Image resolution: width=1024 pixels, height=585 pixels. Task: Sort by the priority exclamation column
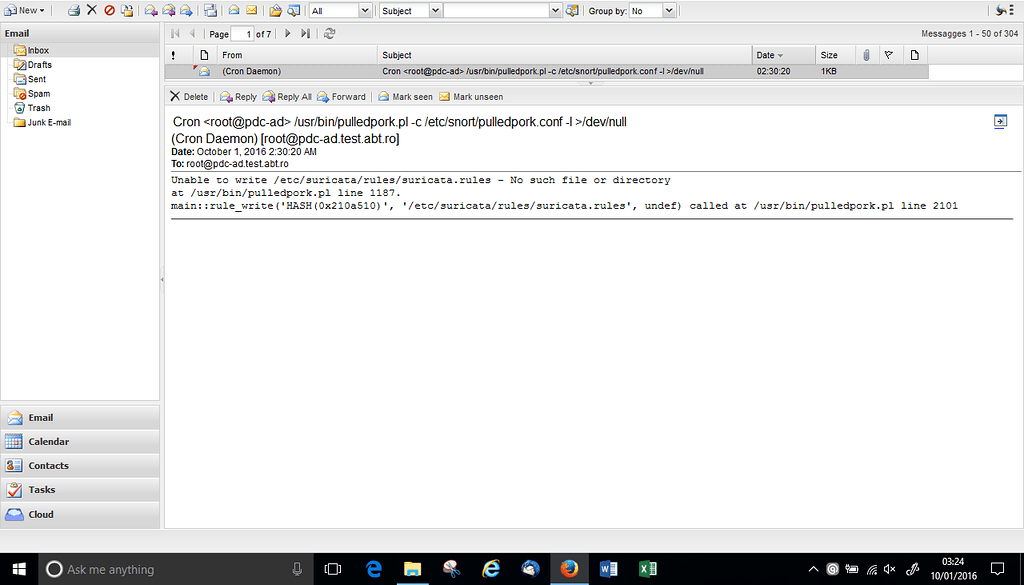click(x=174, y=55)
